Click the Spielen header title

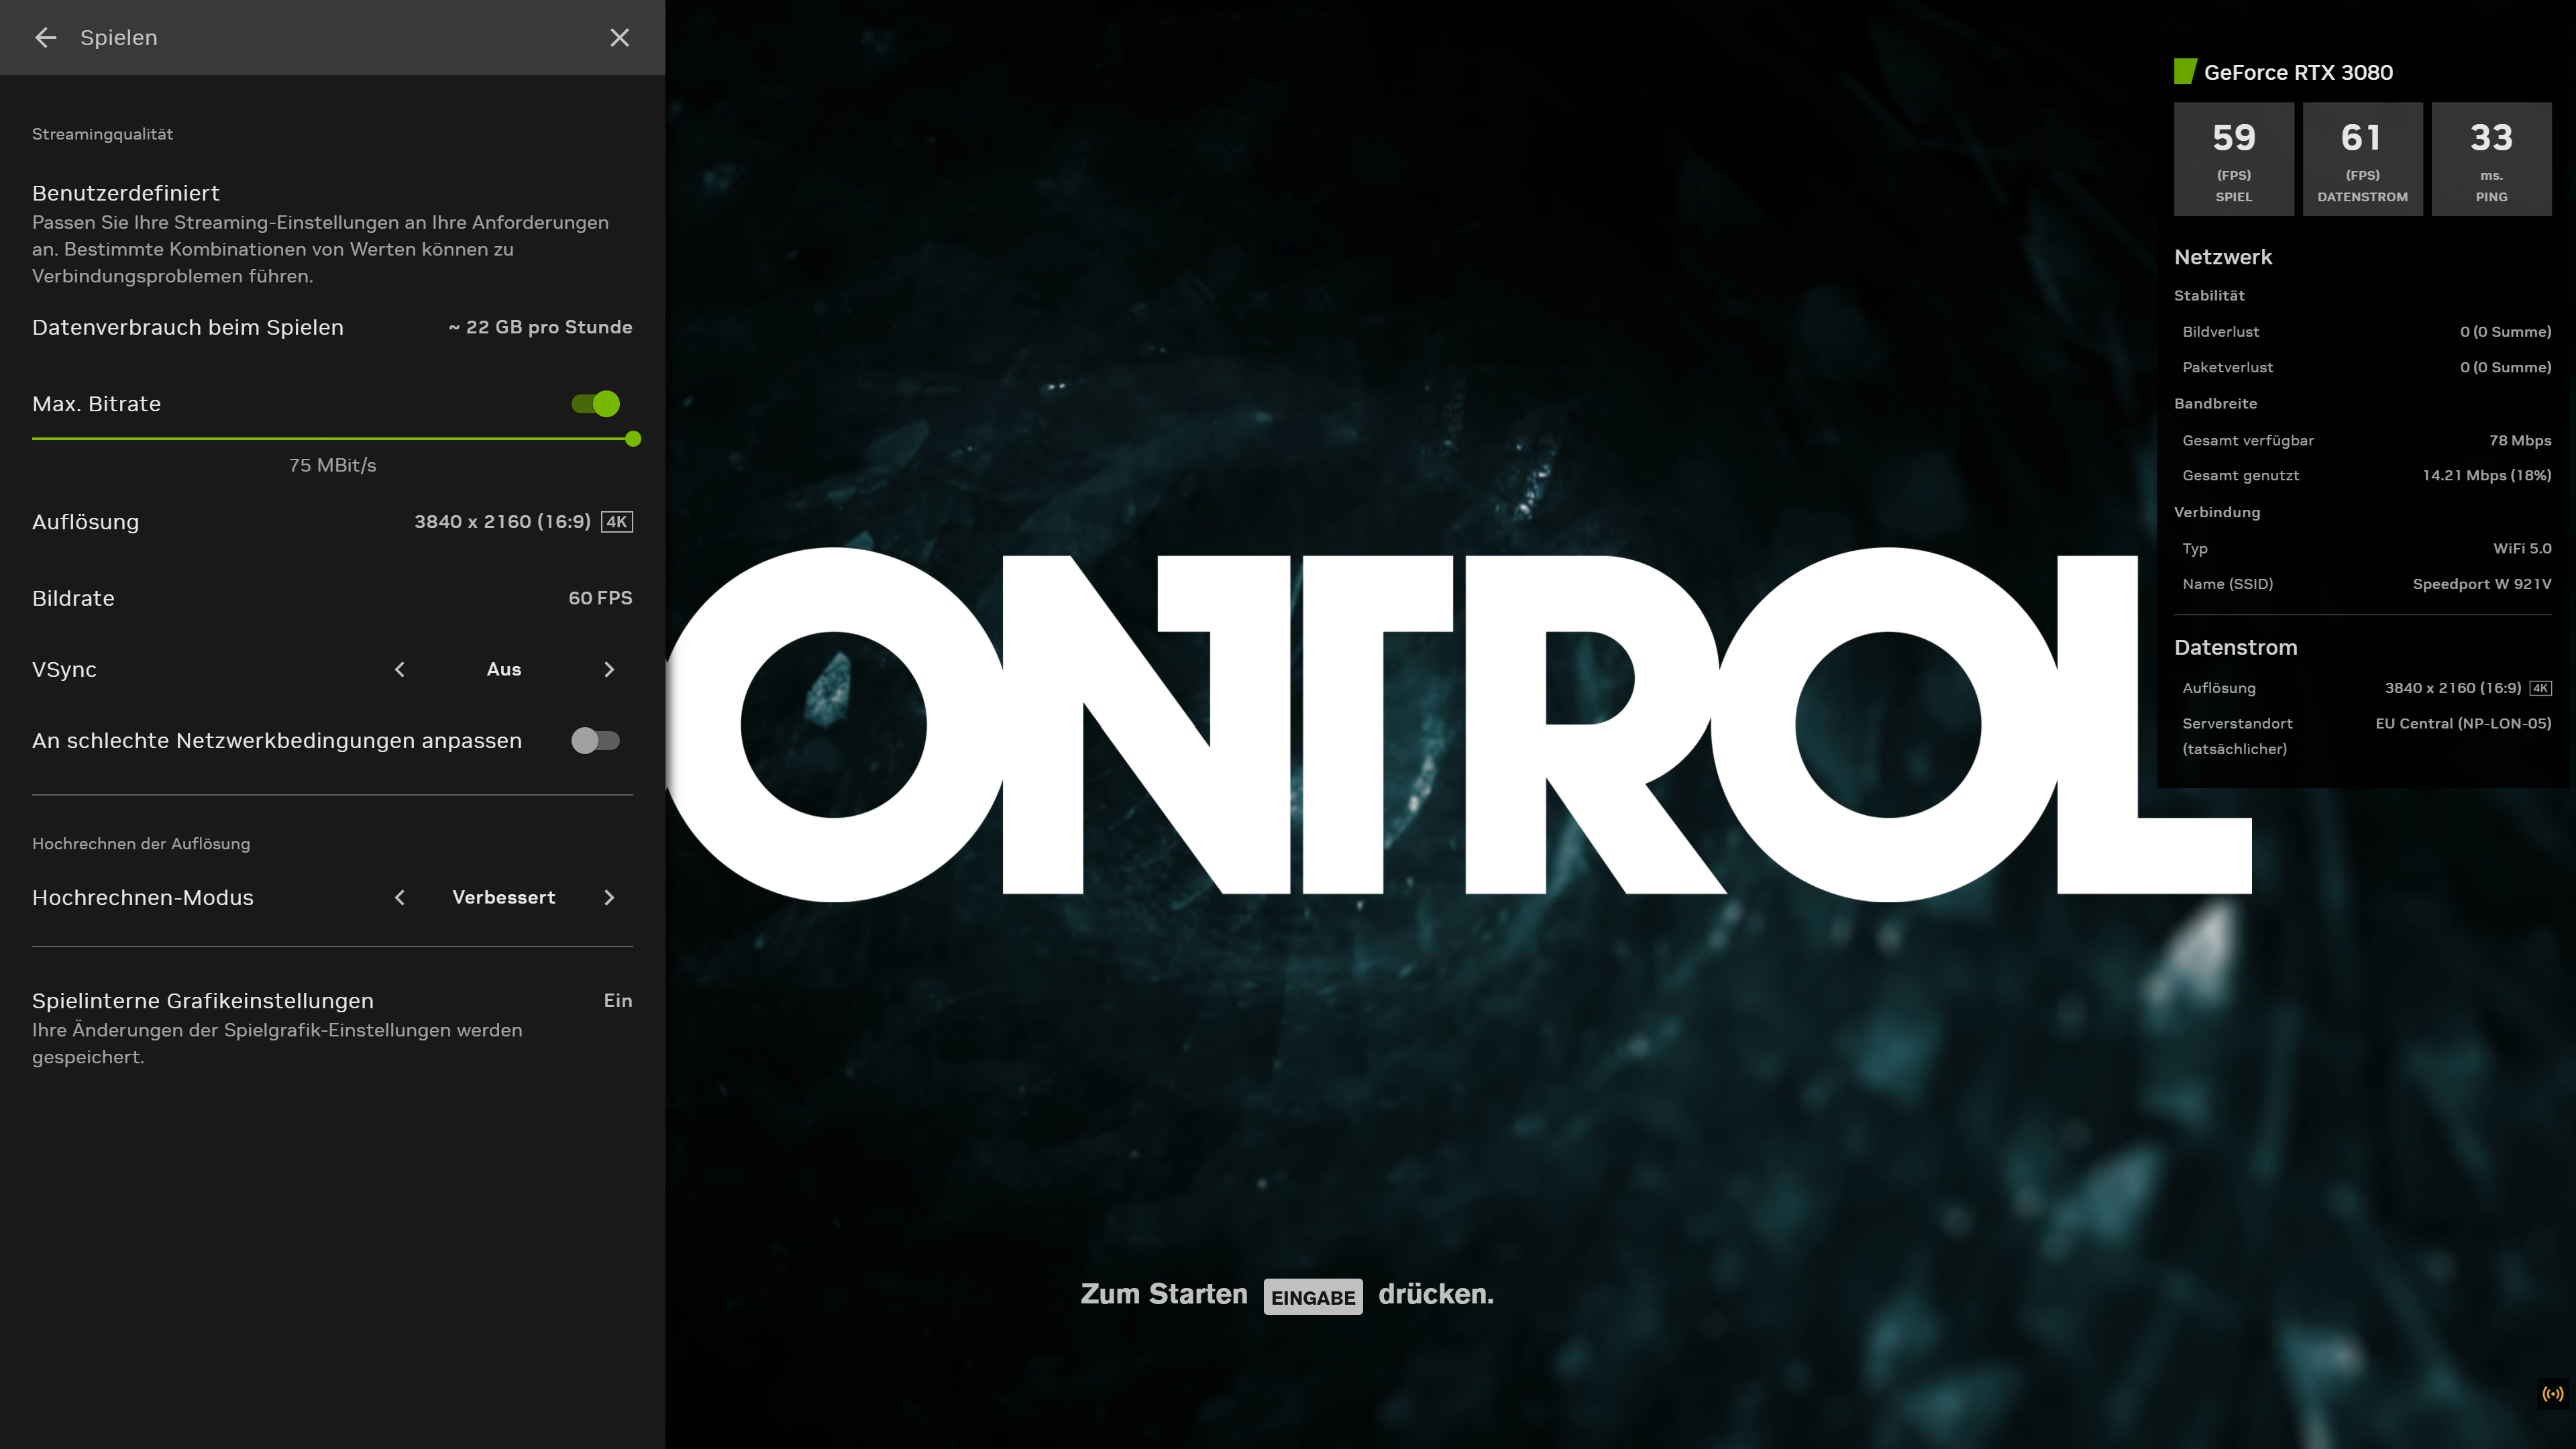coord(119,38)
